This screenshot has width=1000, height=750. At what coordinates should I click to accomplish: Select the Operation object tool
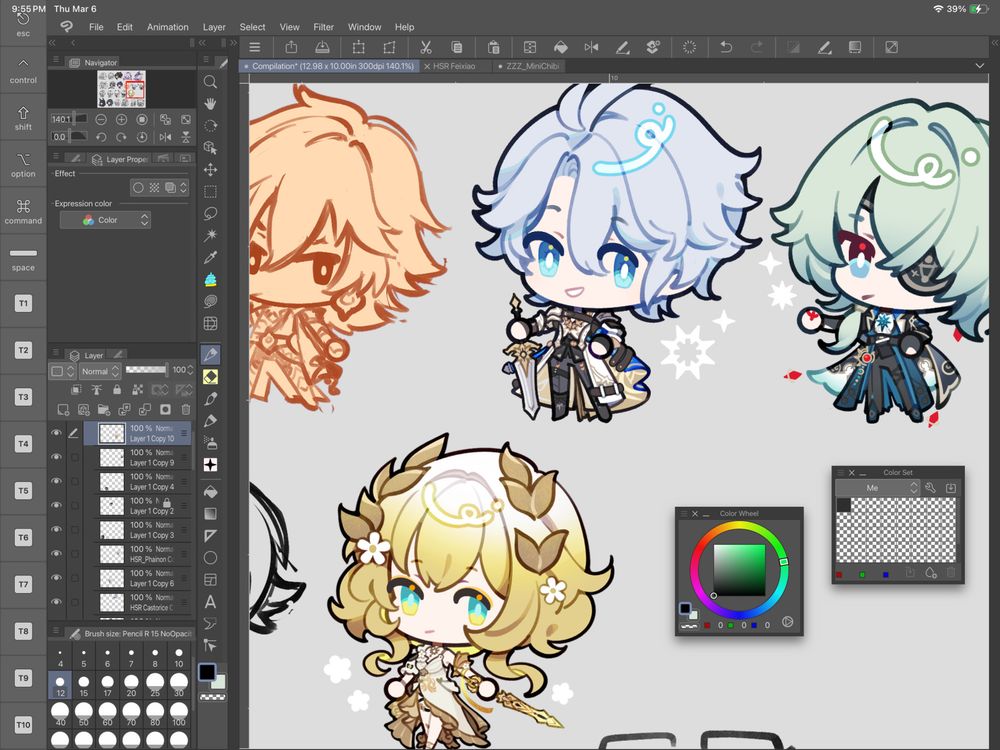point(210,147)
